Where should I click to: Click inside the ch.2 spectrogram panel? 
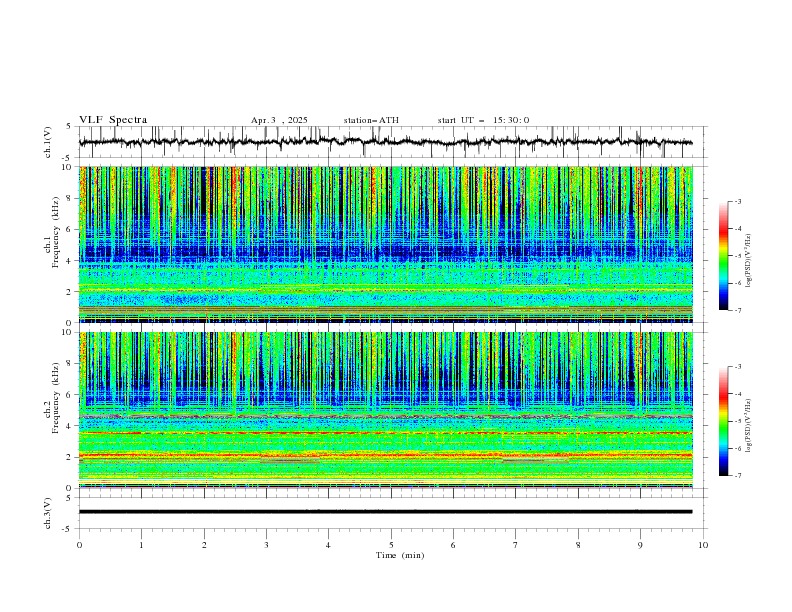(386, 410)
